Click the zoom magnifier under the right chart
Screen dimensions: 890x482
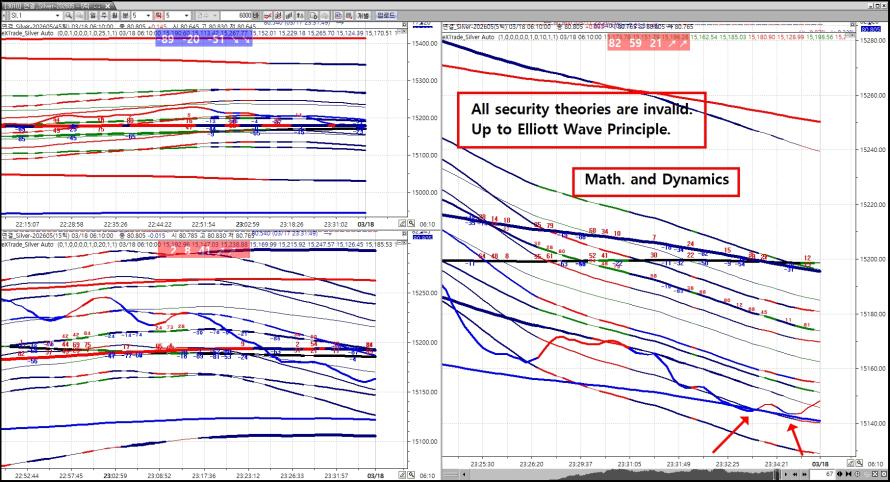pos(859,463)
